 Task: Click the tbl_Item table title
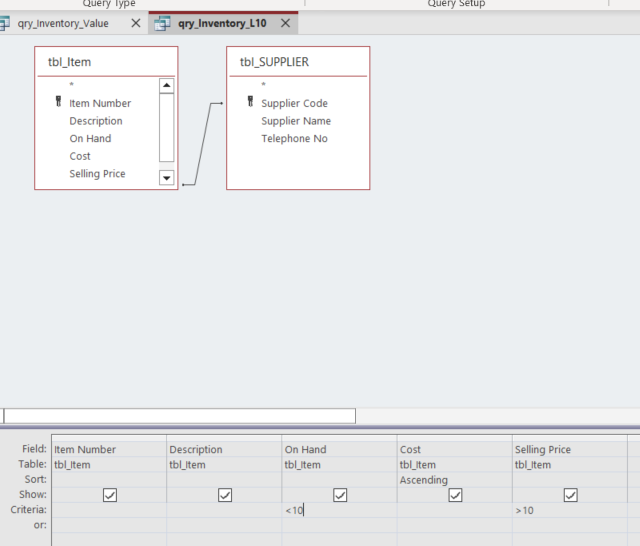coord(69,62)
